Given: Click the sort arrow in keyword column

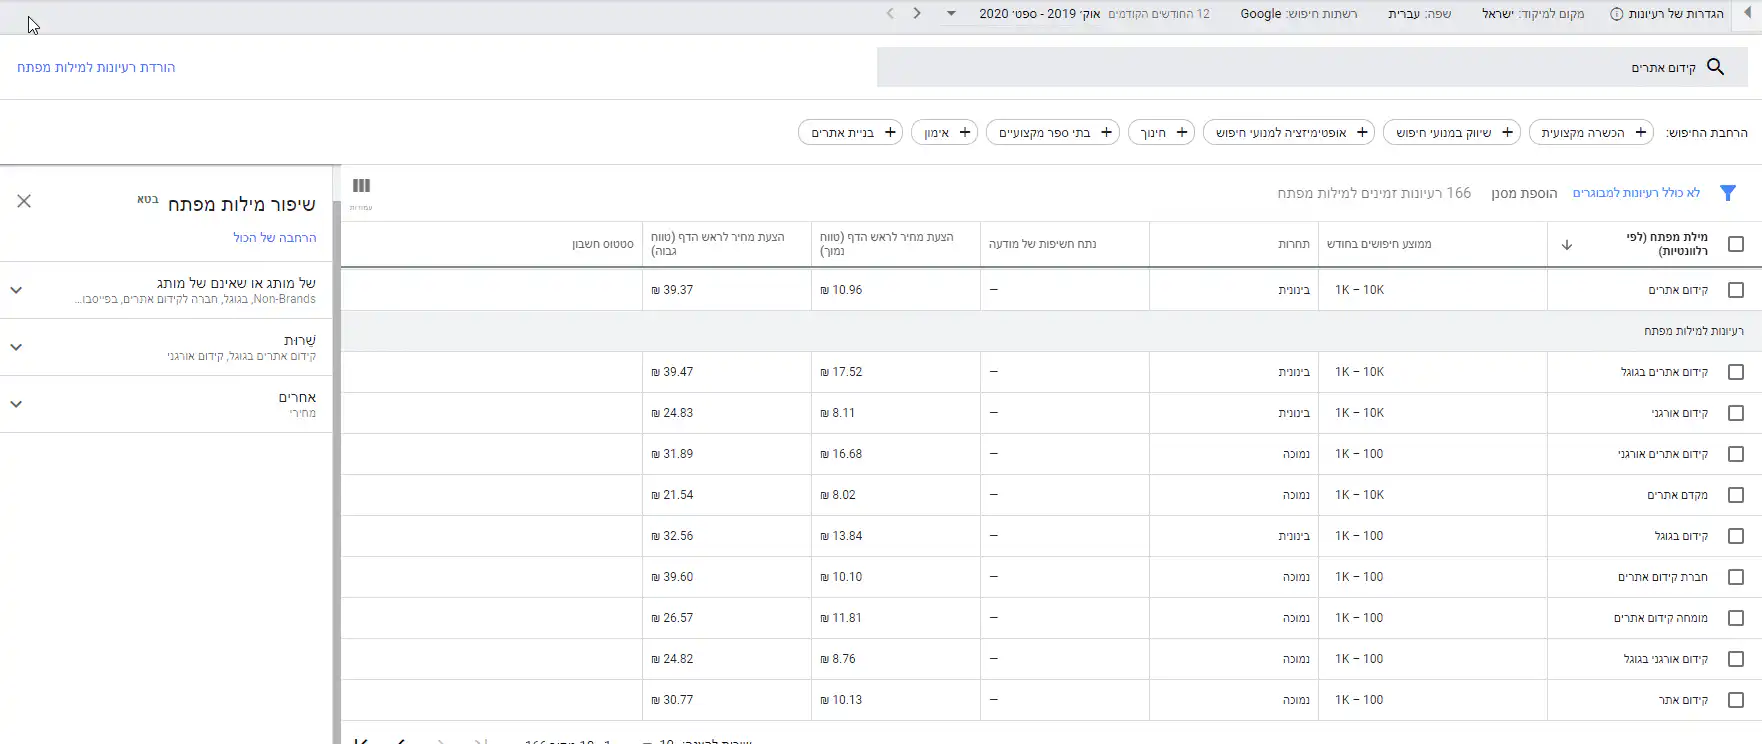Looking at the screenshot, I should (x=1566, y=245).
